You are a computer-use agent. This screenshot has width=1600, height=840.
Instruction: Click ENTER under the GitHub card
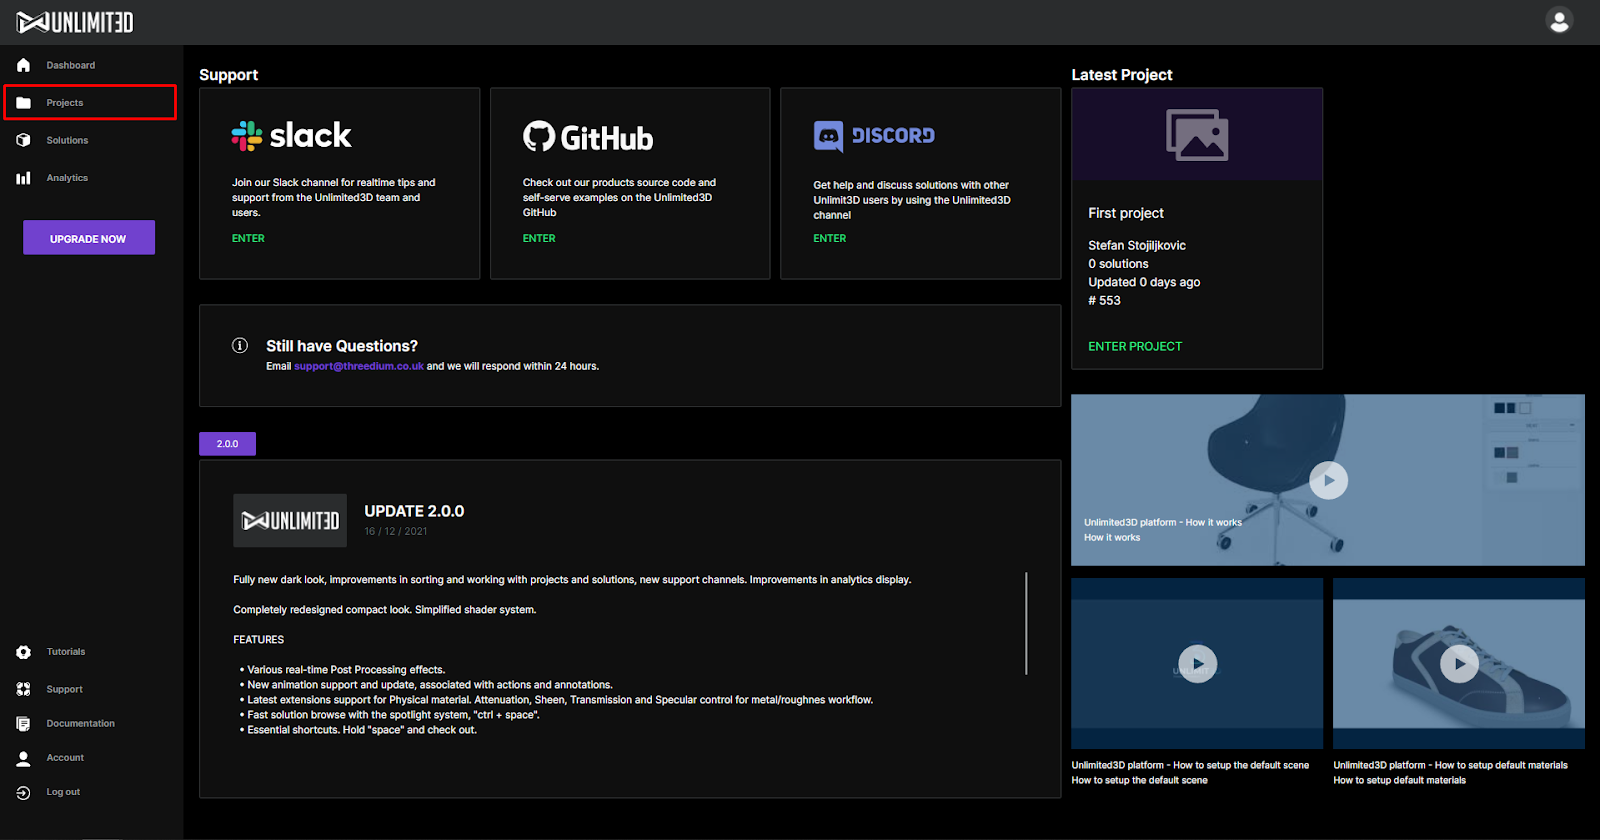(539, 238)
